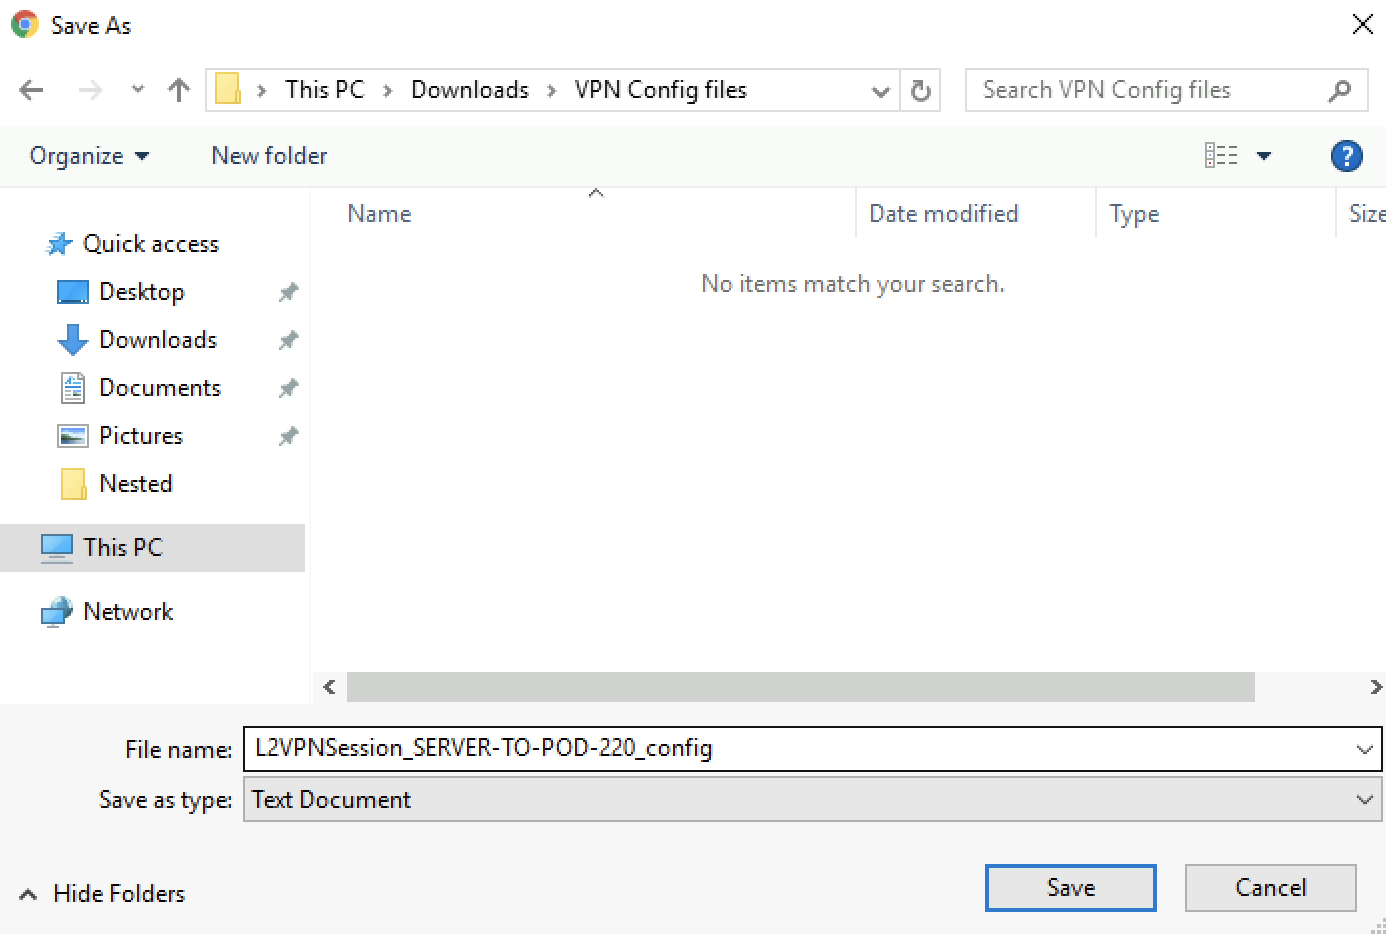The width and height of the screenshot is (1386, 934).
Task: Select the Nested folder
Action: point(136,484)
